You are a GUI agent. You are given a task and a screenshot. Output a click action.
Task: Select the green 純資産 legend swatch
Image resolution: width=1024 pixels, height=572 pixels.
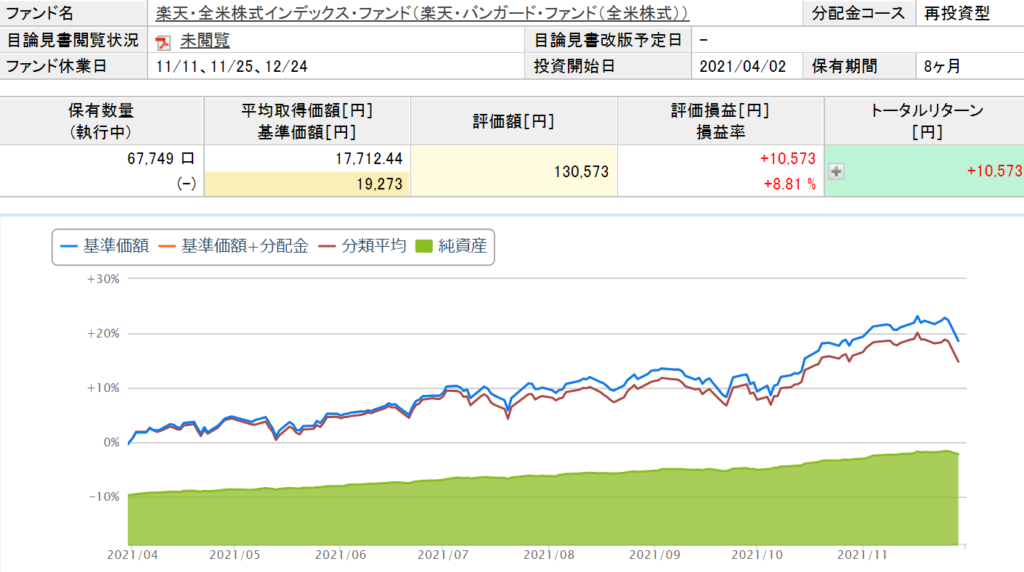pyautogui.click(x=424, y=246)
